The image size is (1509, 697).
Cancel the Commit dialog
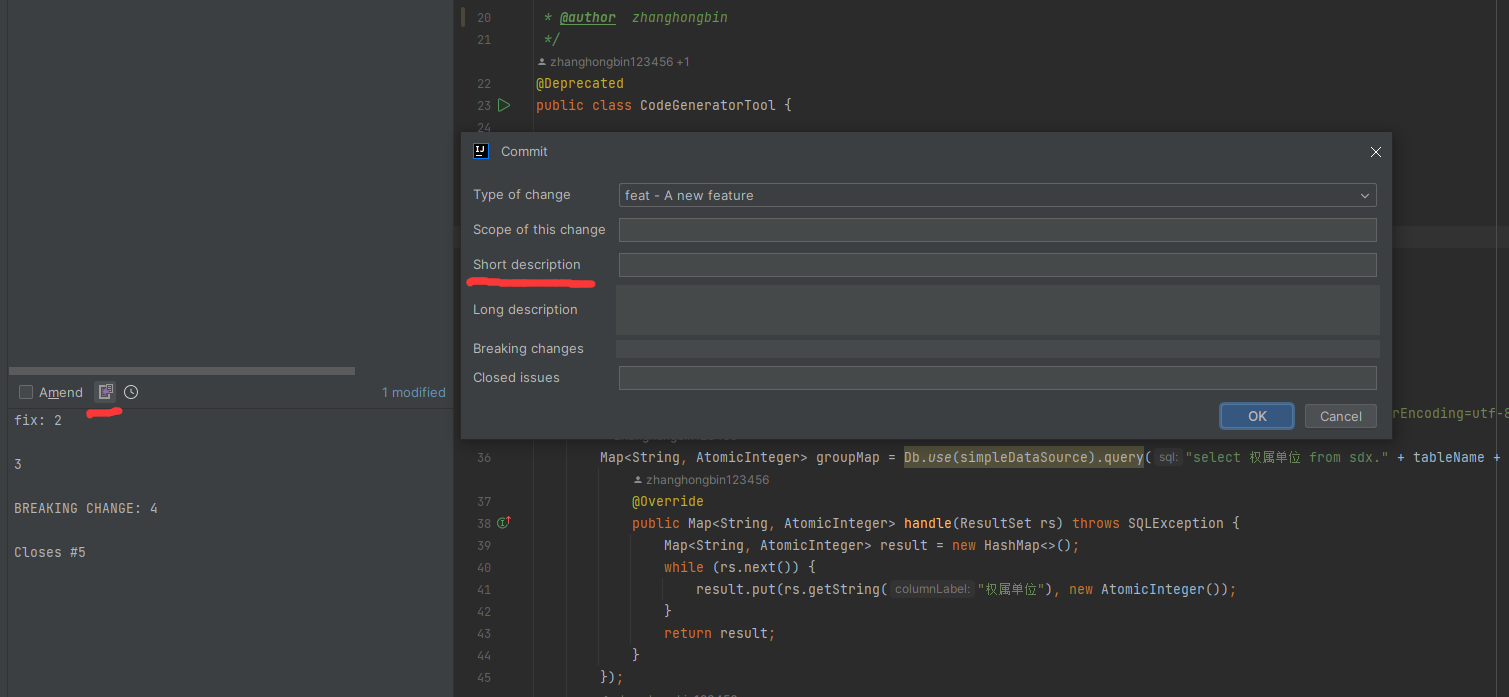point(1340,416)
